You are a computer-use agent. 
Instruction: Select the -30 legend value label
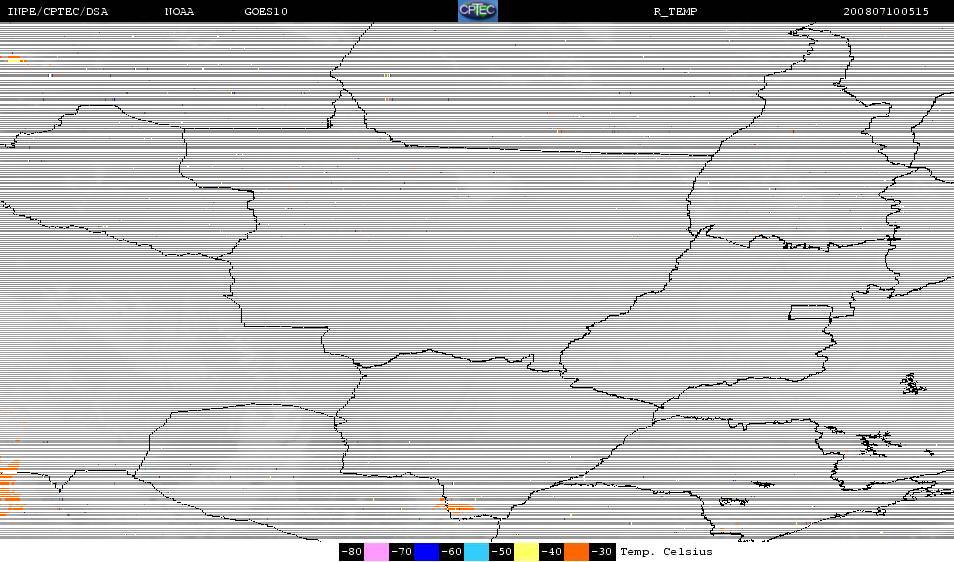(x=602, y=552)
